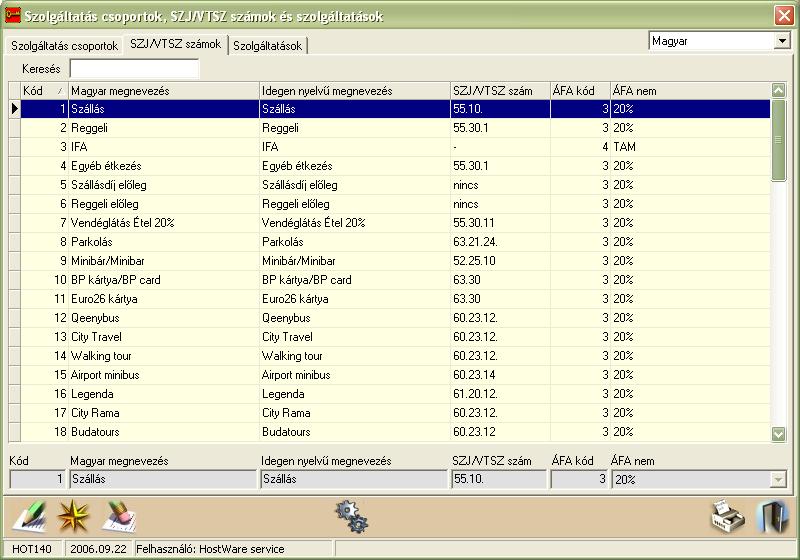Click the printer icon

728,517
